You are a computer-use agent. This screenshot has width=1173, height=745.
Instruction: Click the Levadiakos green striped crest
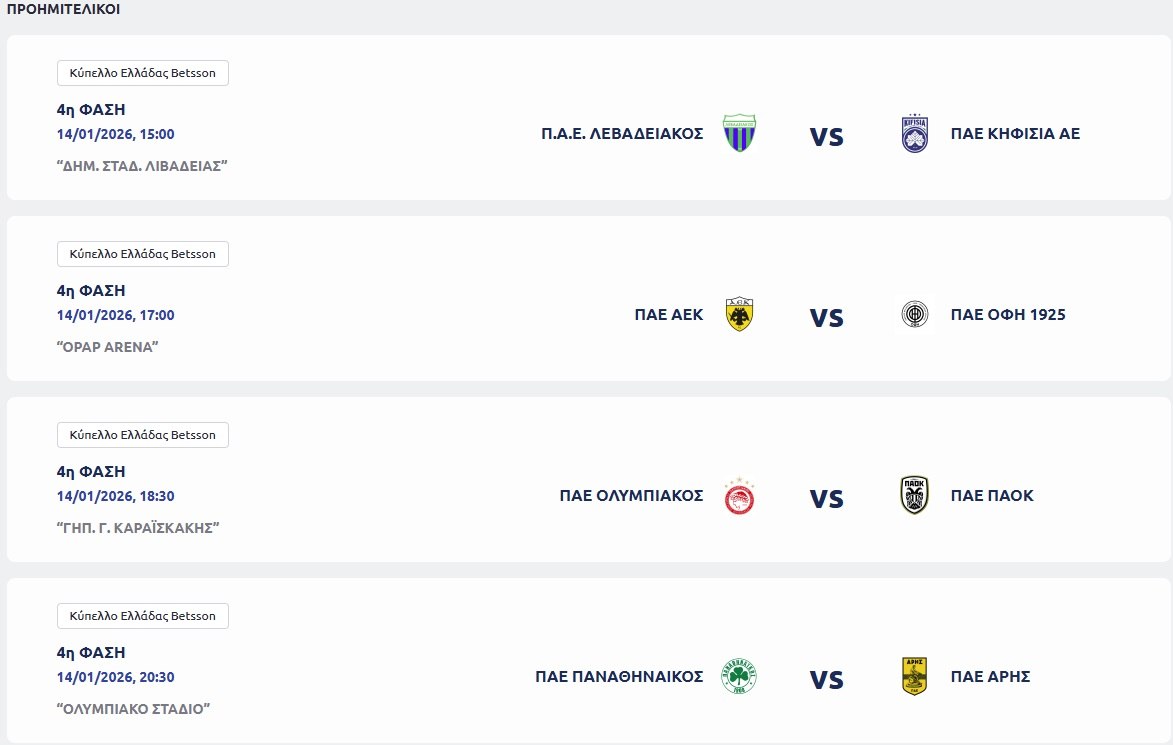point(739,134)
